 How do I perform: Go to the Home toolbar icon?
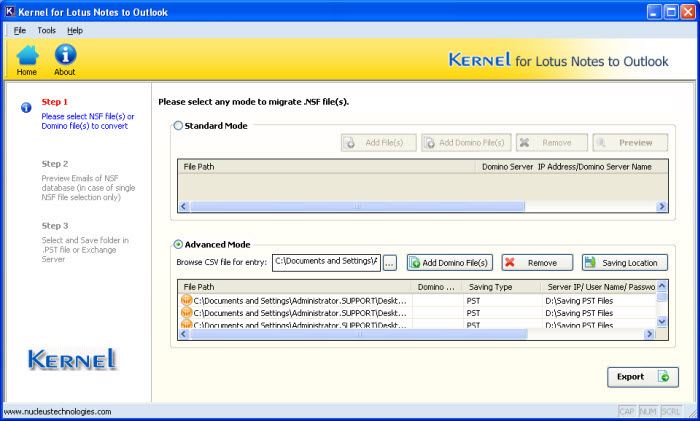27,60
